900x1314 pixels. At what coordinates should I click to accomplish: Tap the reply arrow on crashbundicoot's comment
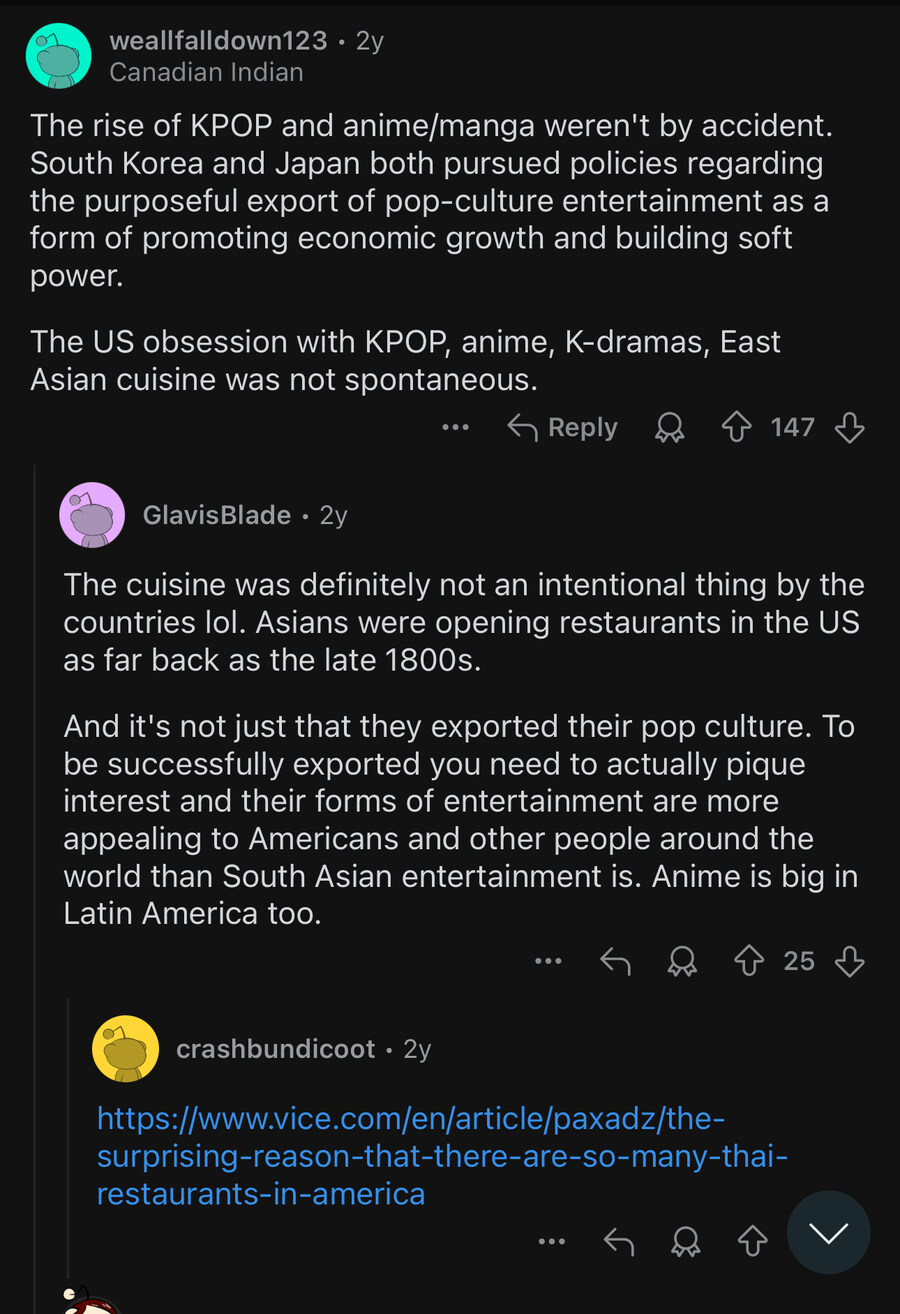[x=620, y=1241]
